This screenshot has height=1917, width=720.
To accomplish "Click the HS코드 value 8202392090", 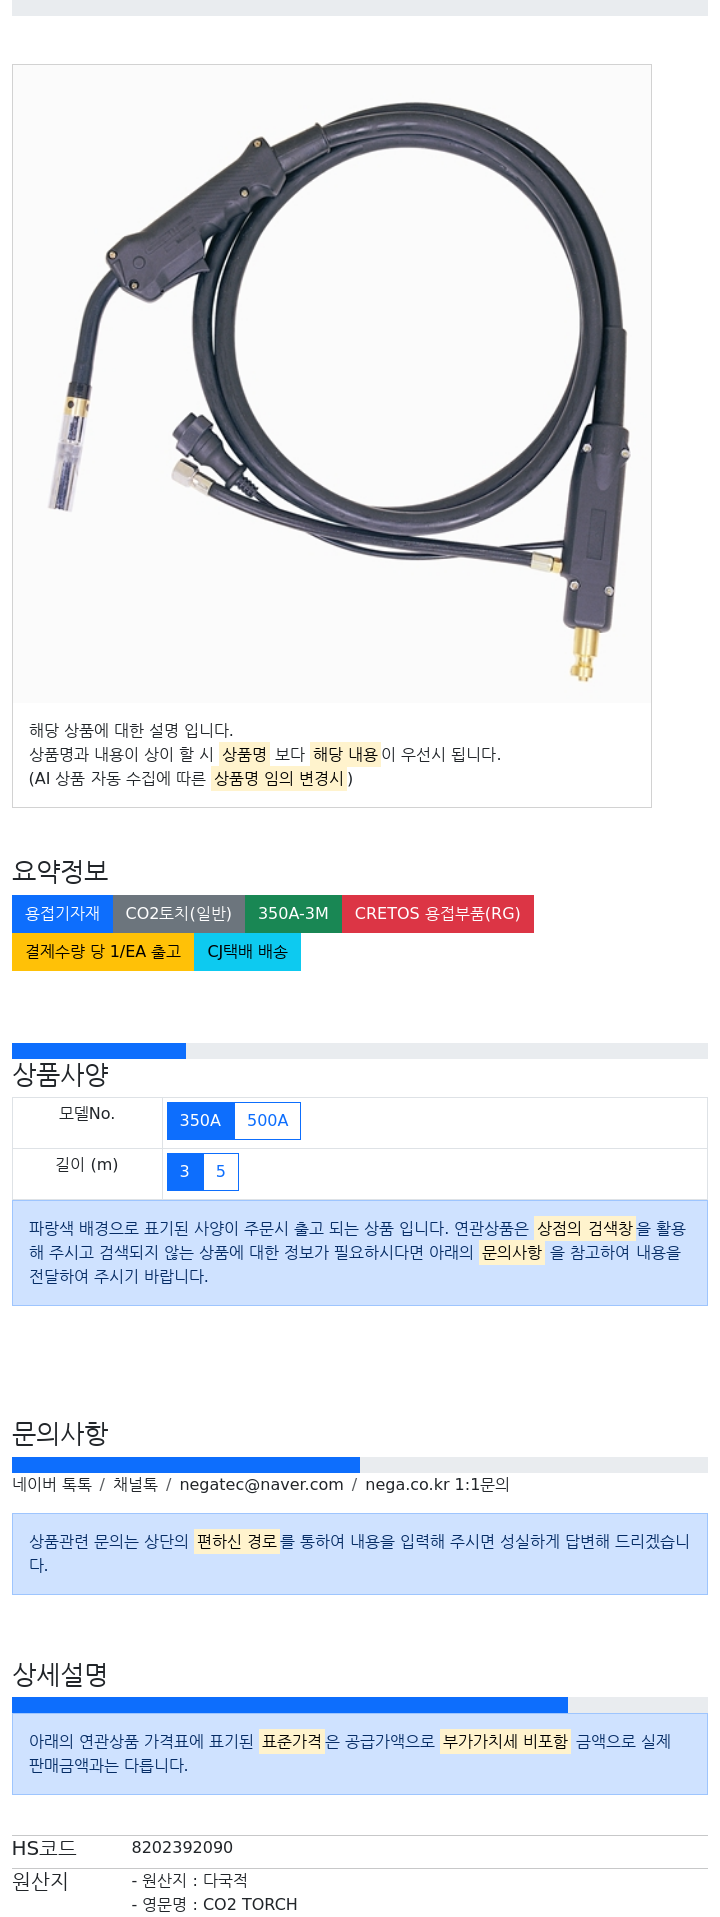I will [169, 1848].
